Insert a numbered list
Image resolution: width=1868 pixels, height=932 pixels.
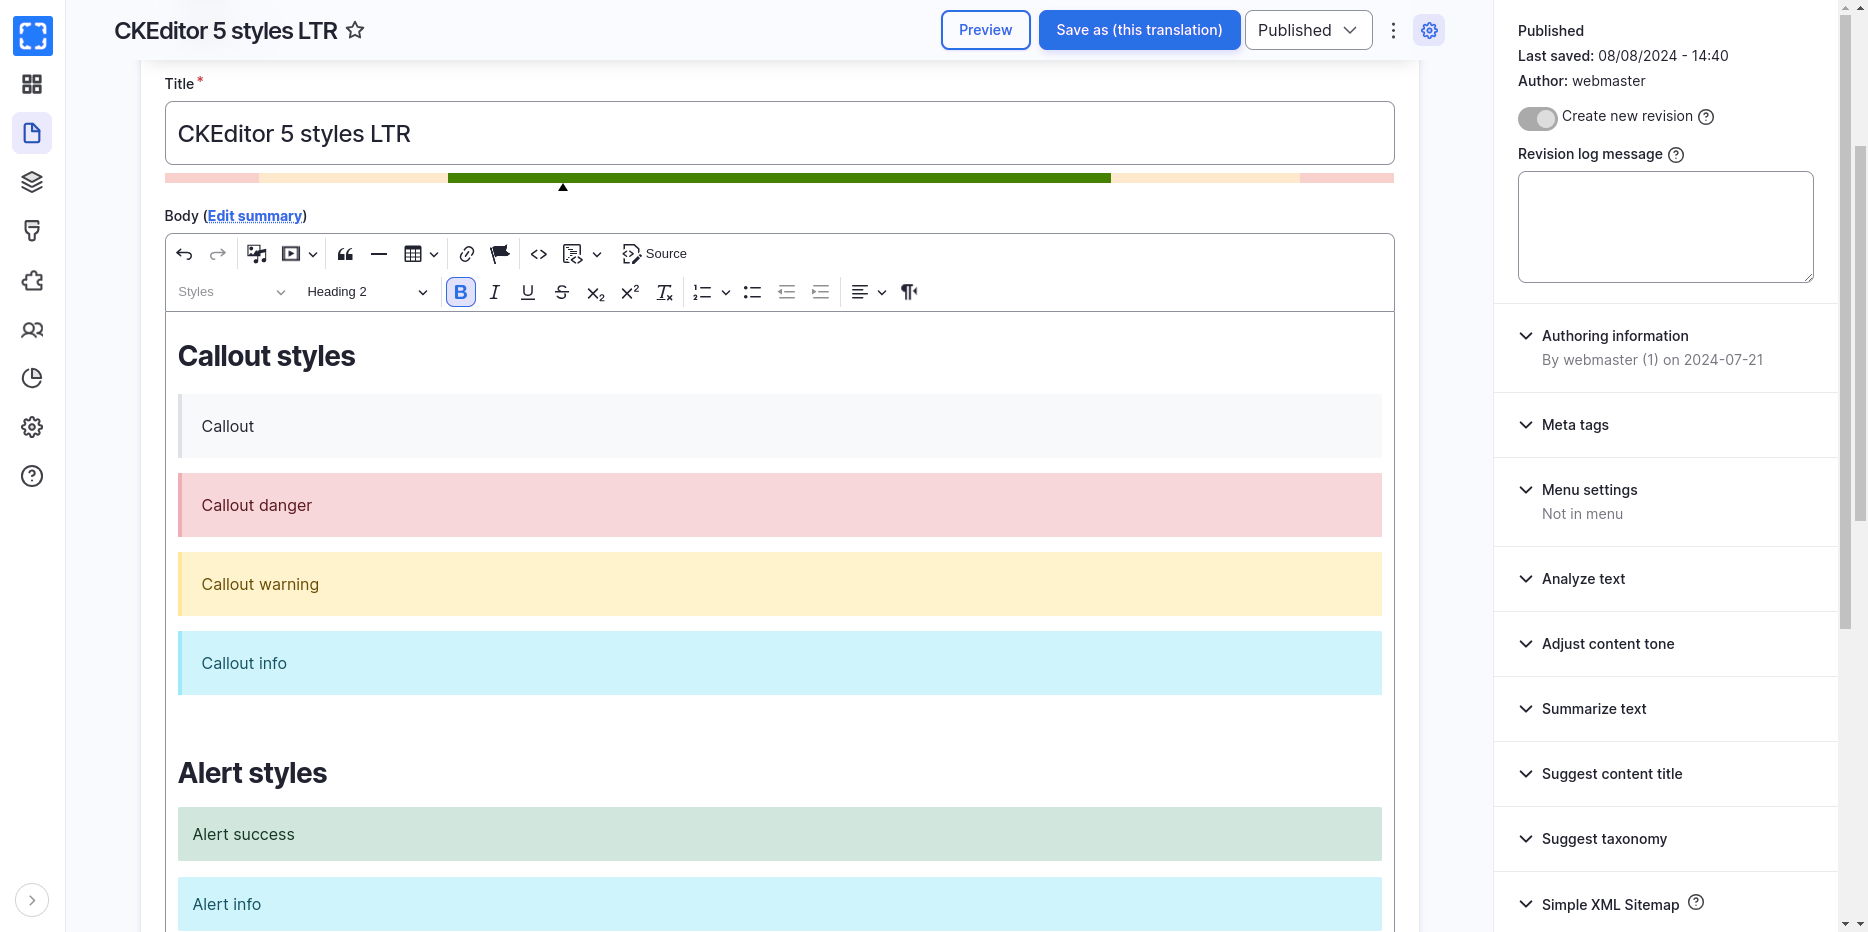tap(702, 292)
